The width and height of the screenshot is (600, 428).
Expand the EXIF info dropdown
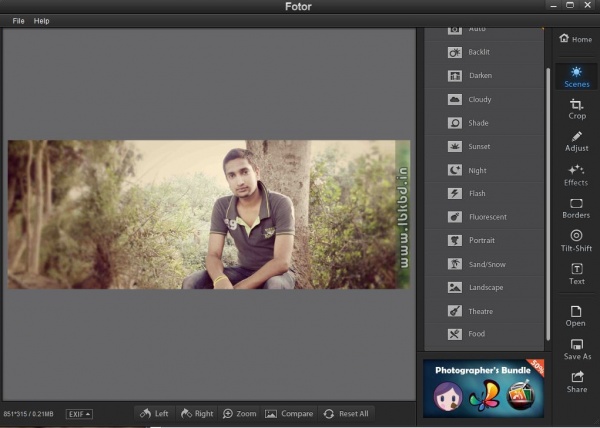(x=79, y=414)
